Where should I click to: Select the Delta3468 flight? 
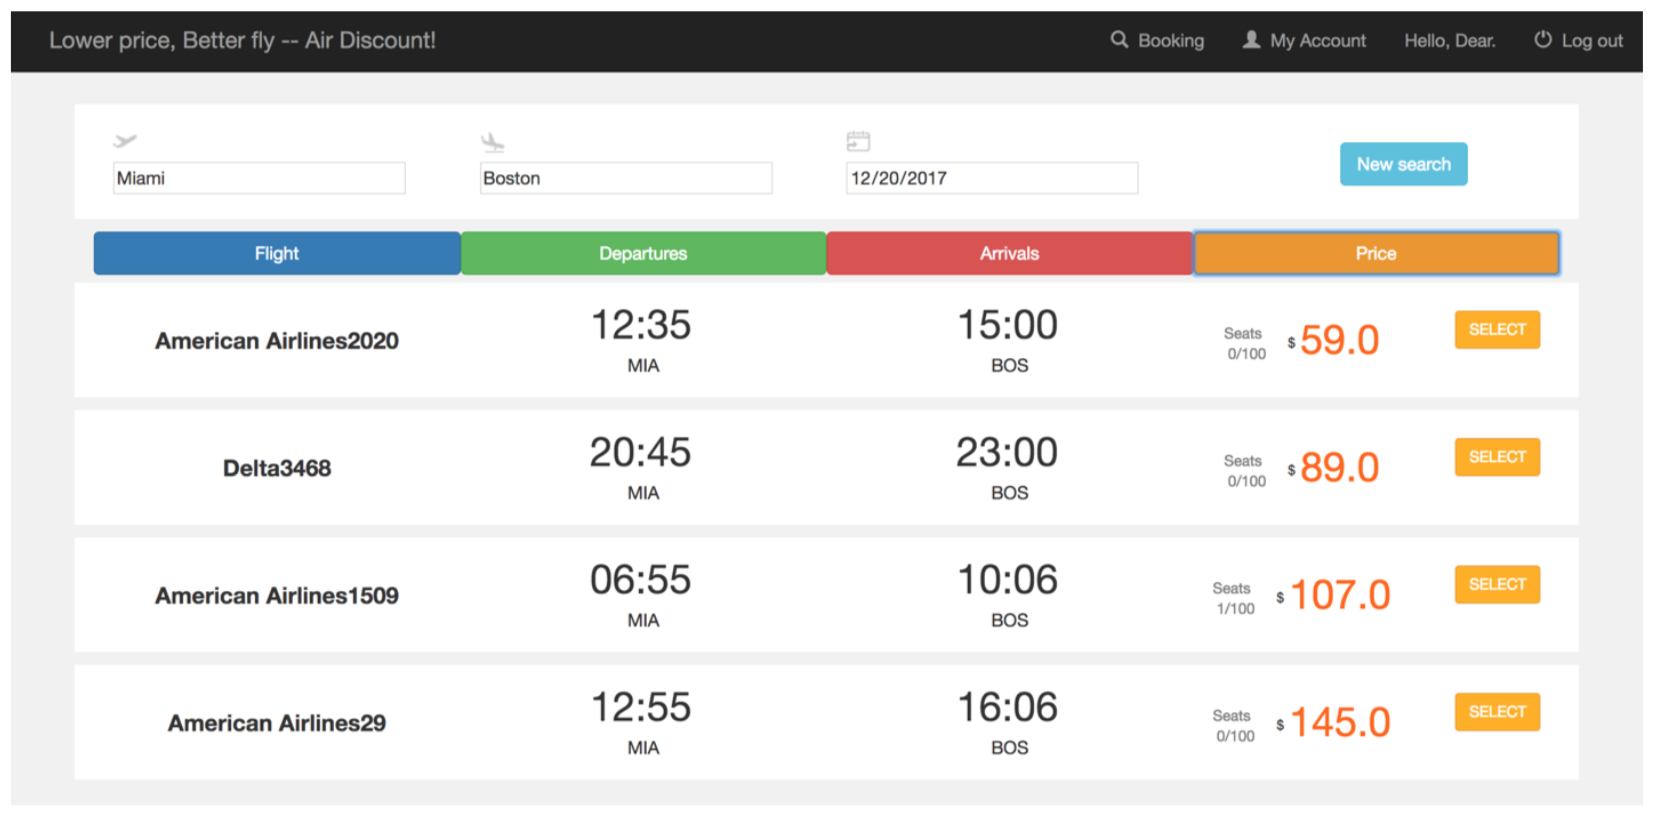click(x=1497, y=457)
